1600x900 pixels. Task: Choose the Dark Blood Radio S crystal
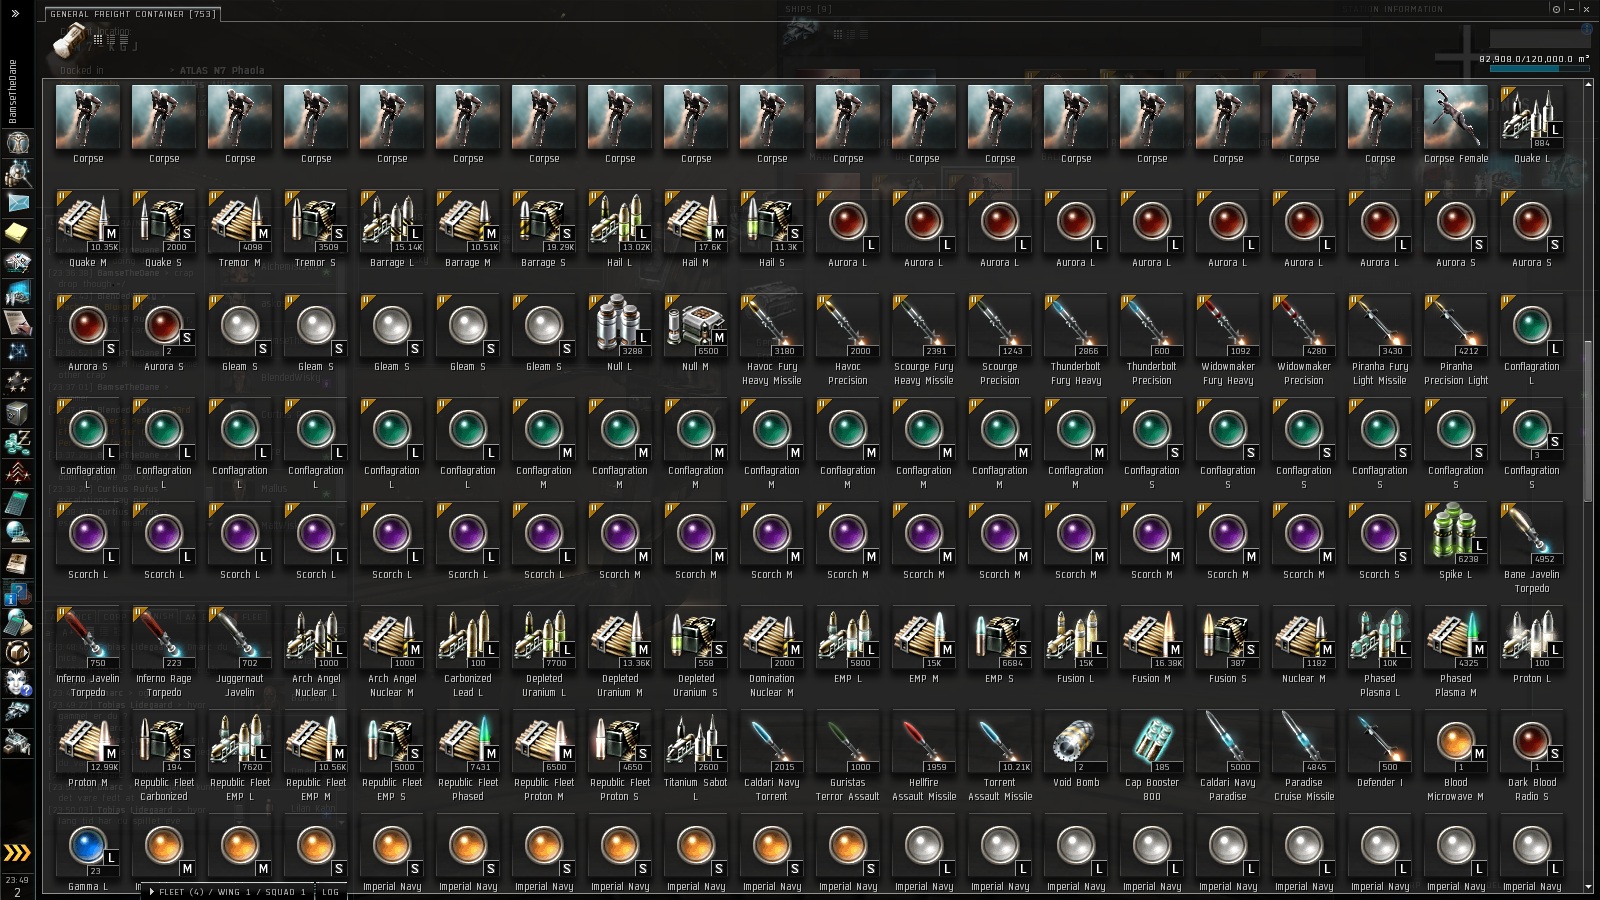[x=1531, y=741]
